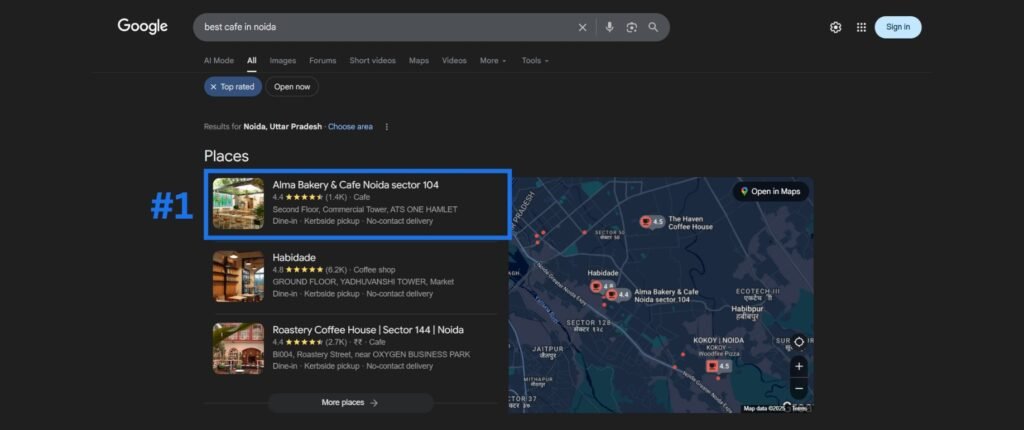Click the magnifying glass search icon
The width and height of the screenshot is (1024, 430).
coord(654,27)
